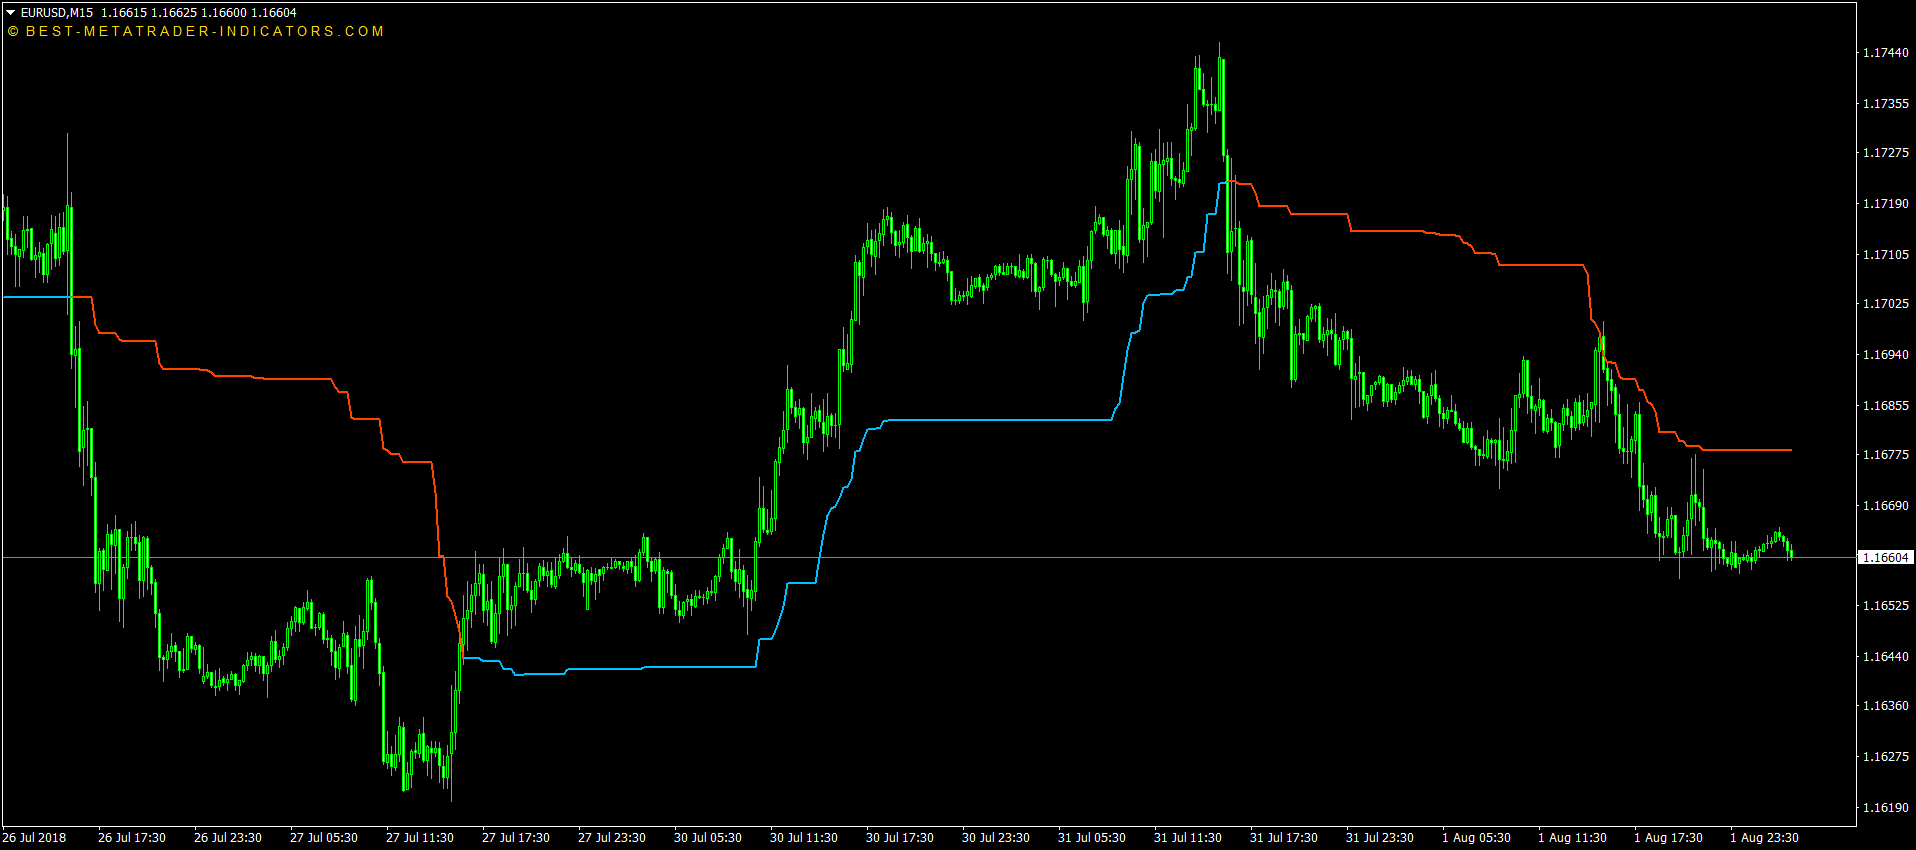Image resolution: width=1916 pixels, height=850 pixels.
Task: Click the 1.16775 price scale label
Action: (x=1885, y=455)
